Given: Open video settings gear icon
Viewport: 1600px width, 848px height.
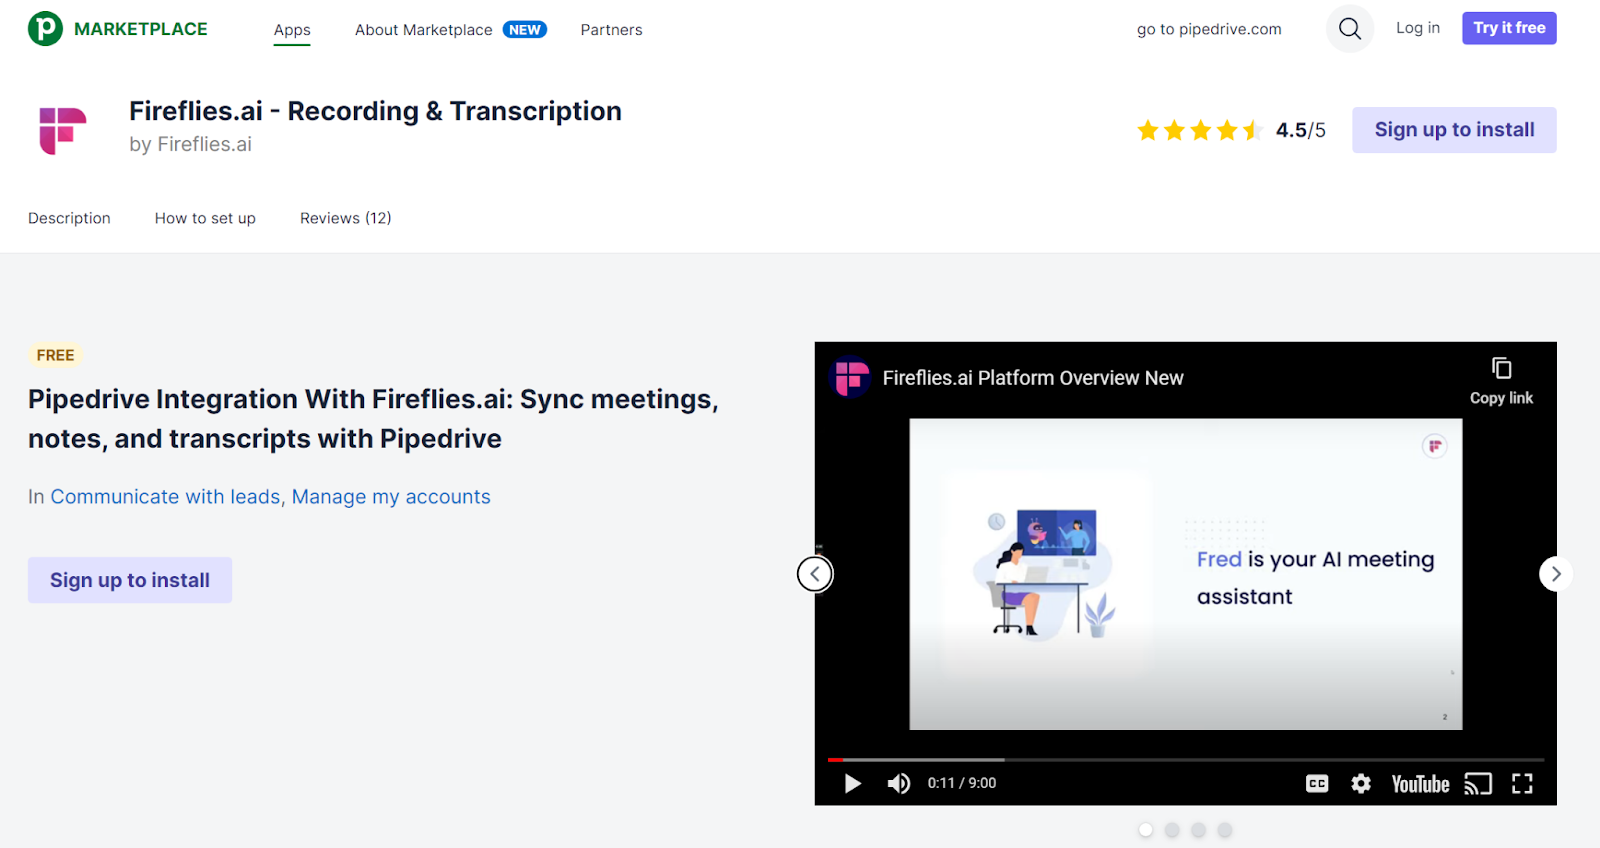Looking at the screenshot, I should coord(1361,783).
